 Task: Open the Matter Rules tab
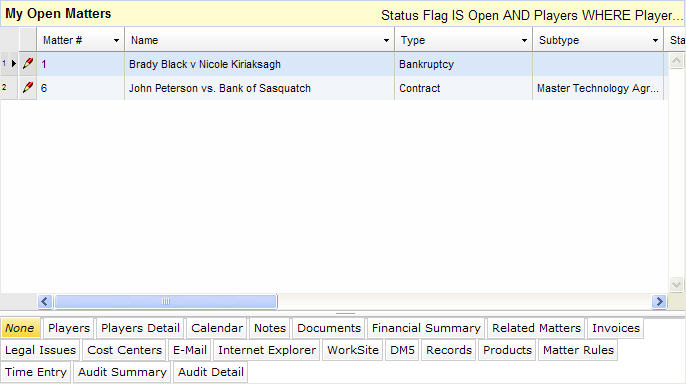click(x=578, y=350)
